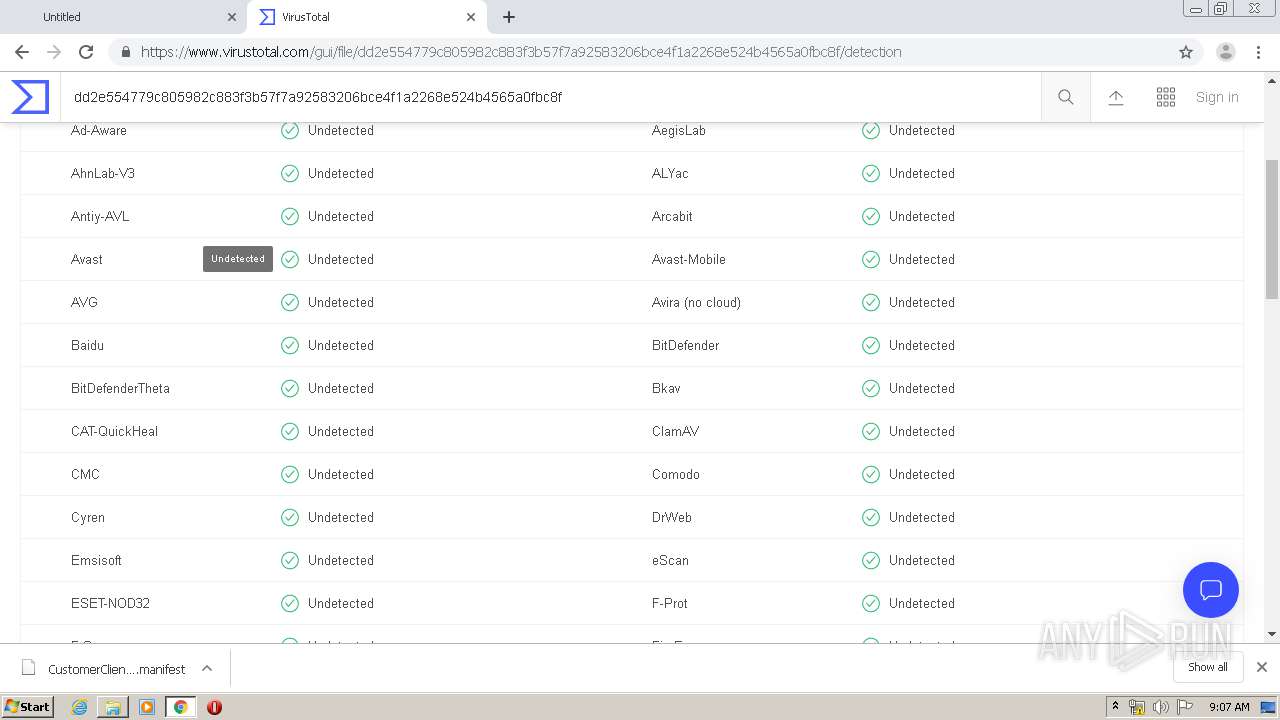Select the Emsisoft engine name
Viewport: 1280px width, 720px height.
pos(96,560)
